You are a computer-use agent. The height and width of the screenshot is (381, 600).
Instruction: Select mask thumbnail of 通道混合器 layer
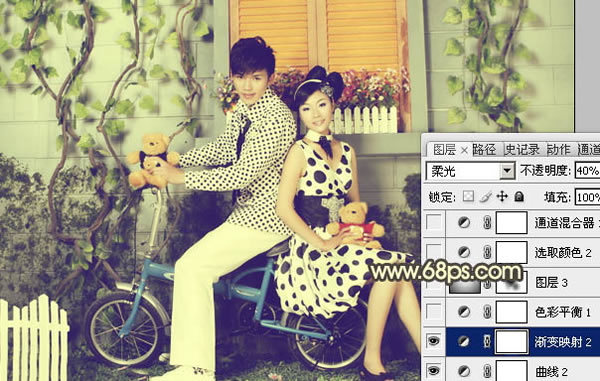click(x=512, y=223)
